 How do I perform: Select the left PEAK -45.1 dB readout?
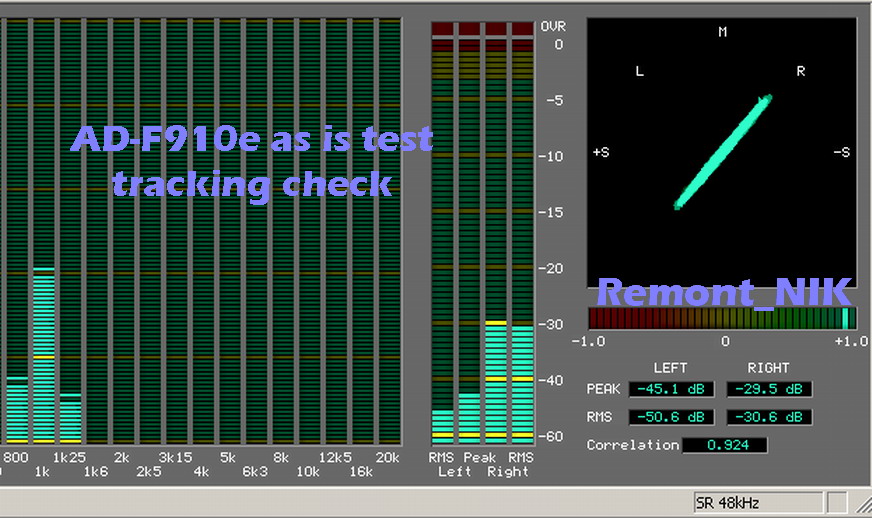click(x=670, y=389)
